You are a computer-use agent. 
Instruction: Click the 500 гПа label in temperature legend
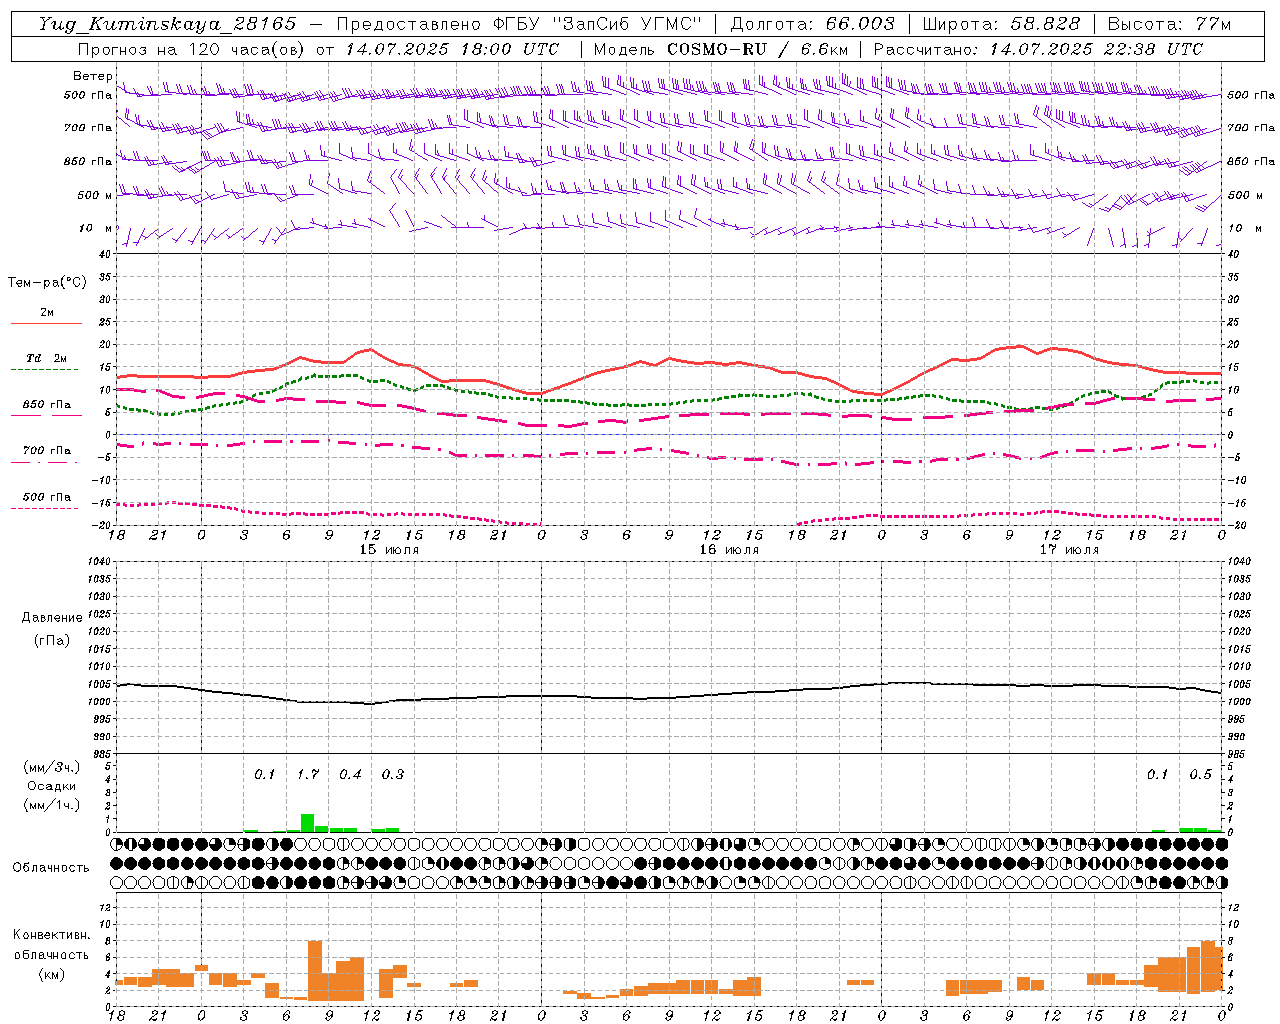pyautogui.click(x=47, y=497)
